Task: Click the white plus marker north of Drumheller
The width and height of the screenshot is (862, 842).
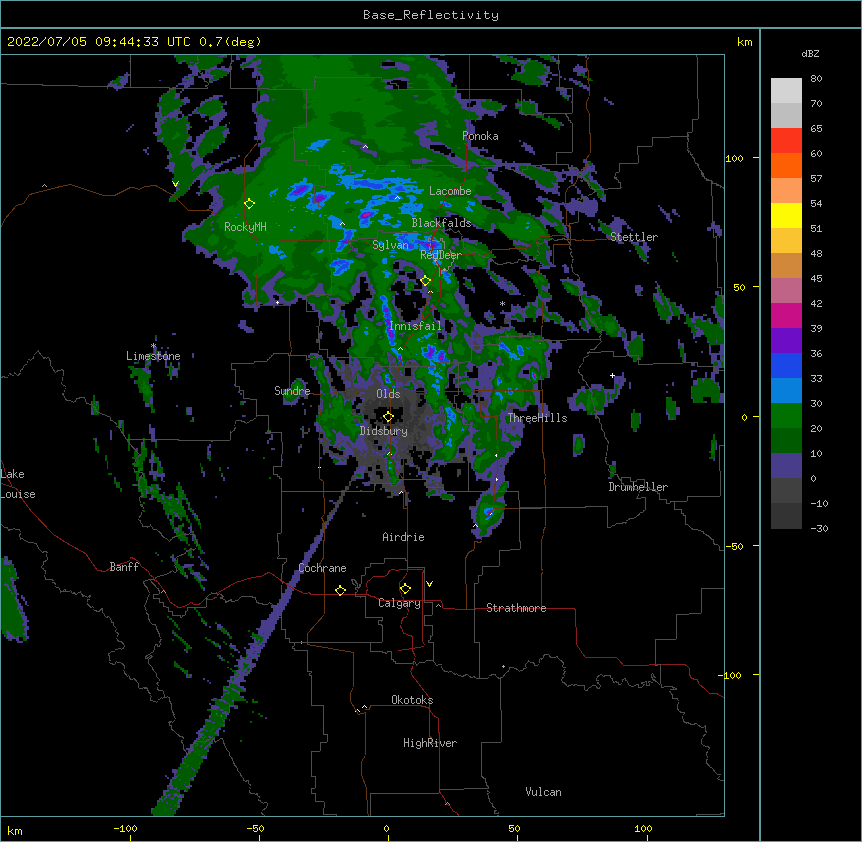Action: click(612, 375)
